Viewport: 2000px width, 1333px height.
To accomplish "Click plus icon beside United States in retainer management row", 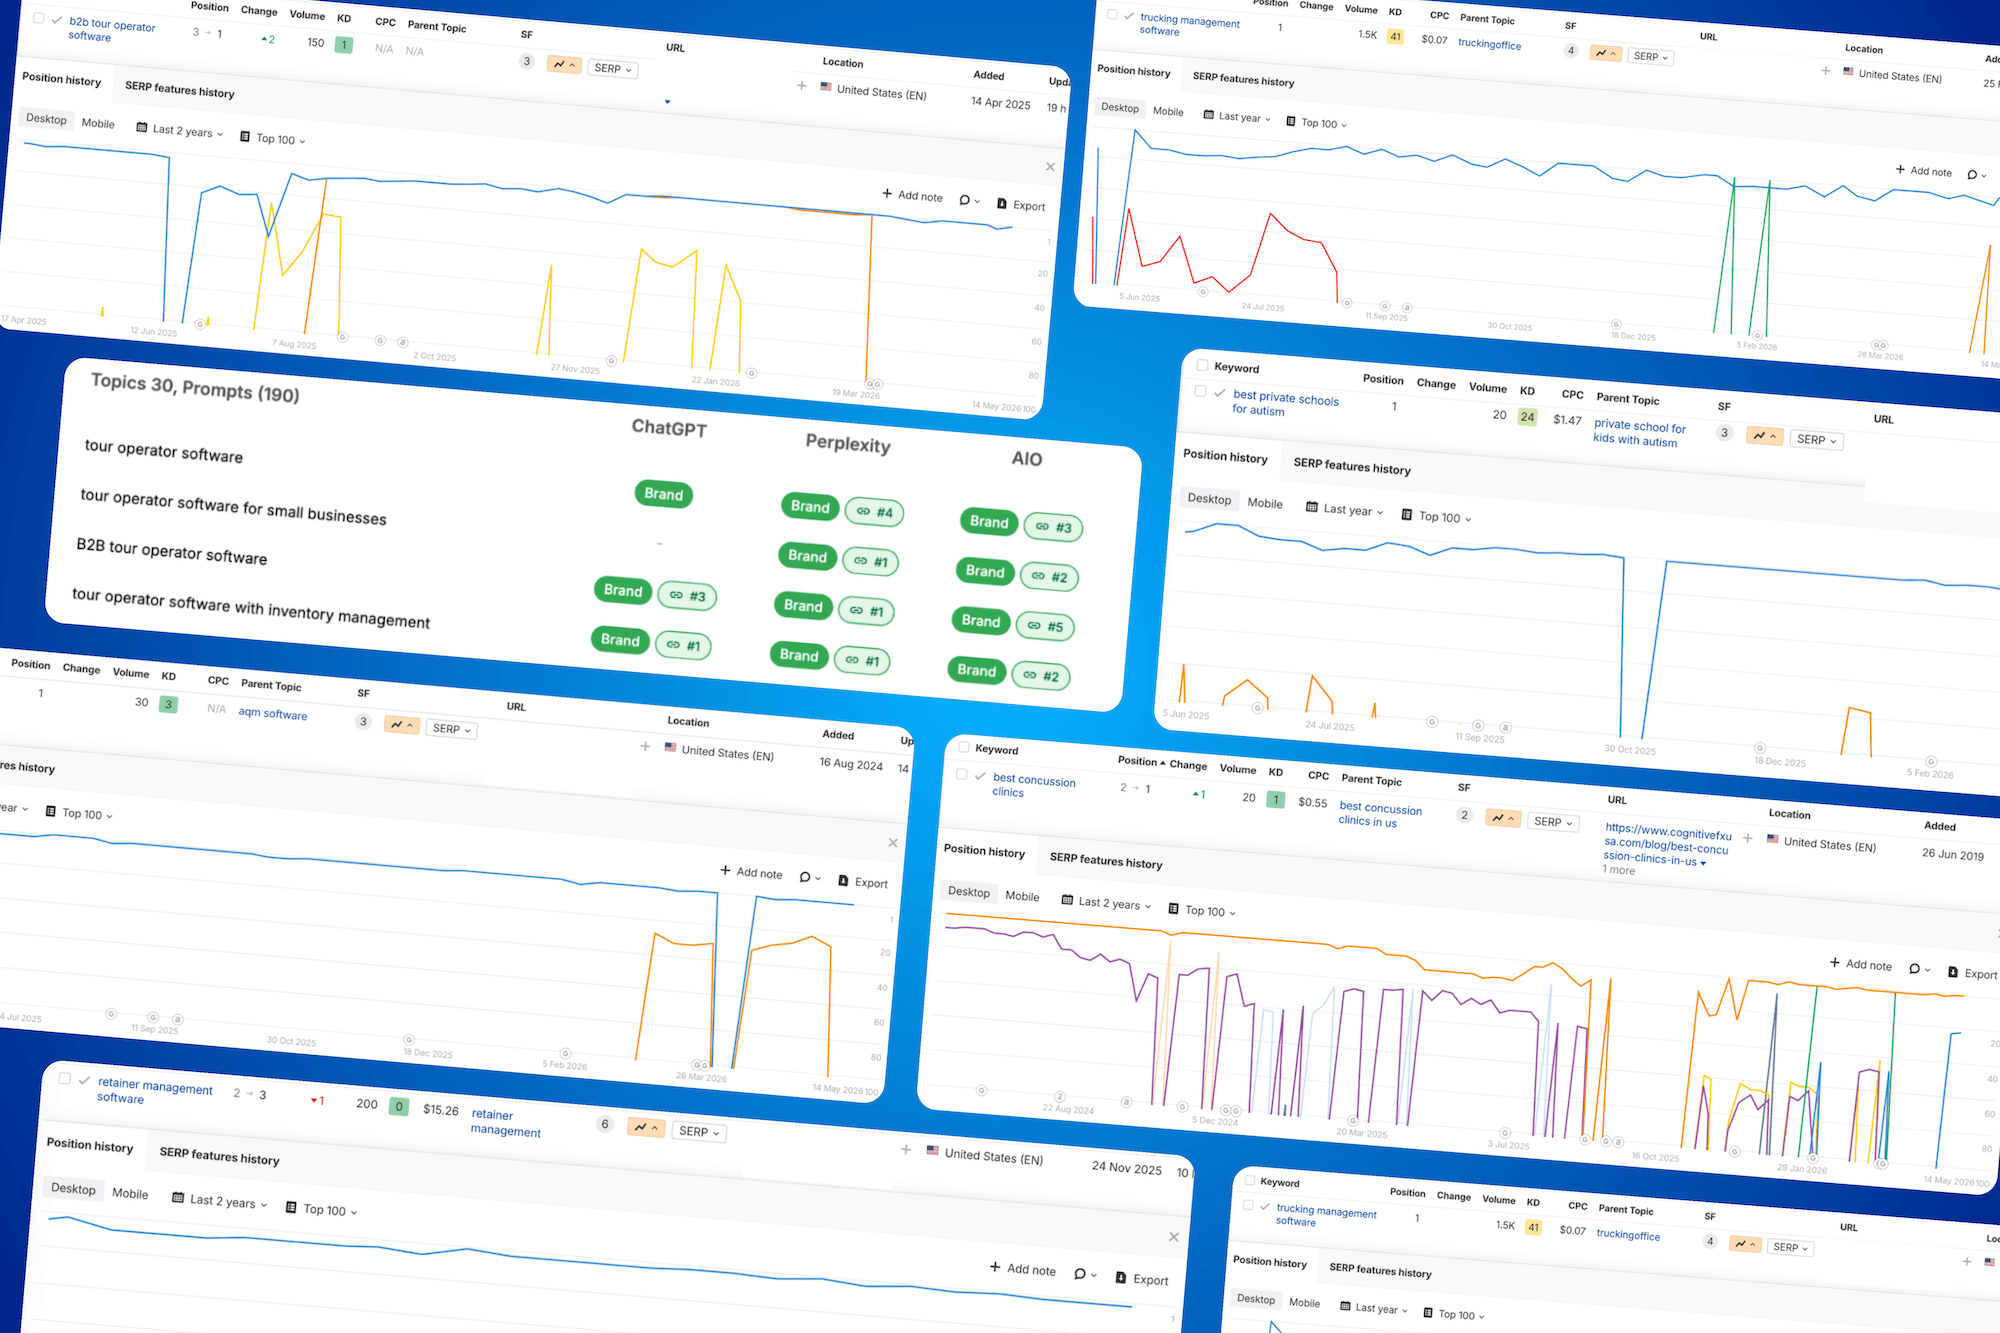I will [906, 1150].
